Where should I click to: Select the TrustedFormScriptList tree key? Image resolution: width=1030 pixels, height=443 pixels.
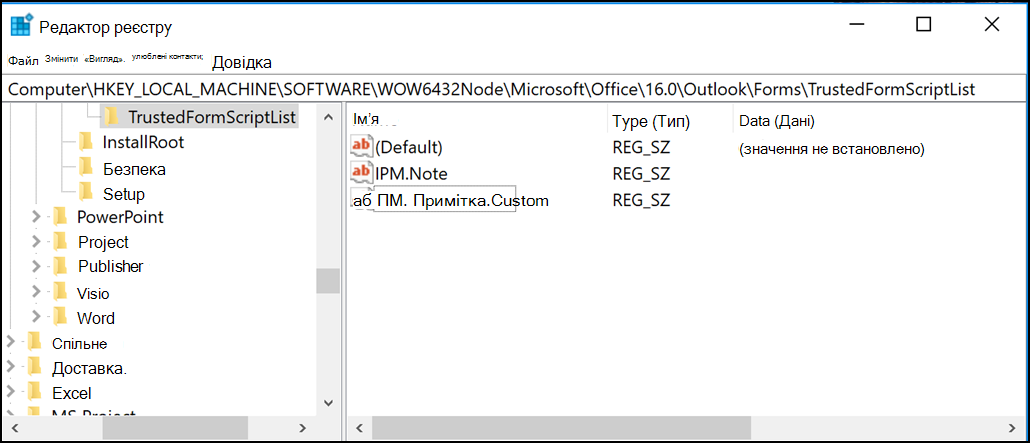pyautogui.click(x=212, y=117)
